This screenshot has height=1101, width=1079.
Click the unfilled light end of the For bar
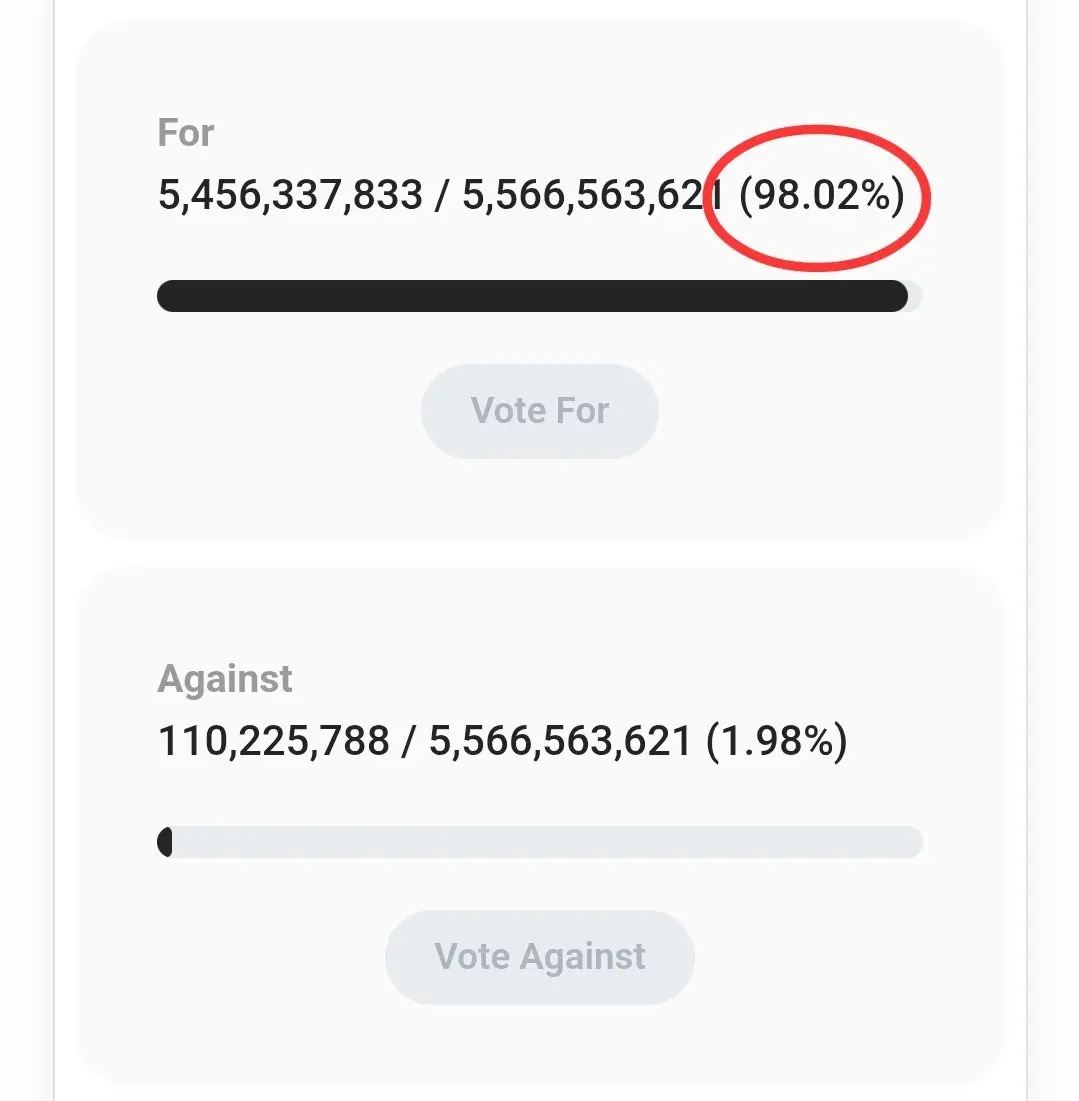click(915, 296)
